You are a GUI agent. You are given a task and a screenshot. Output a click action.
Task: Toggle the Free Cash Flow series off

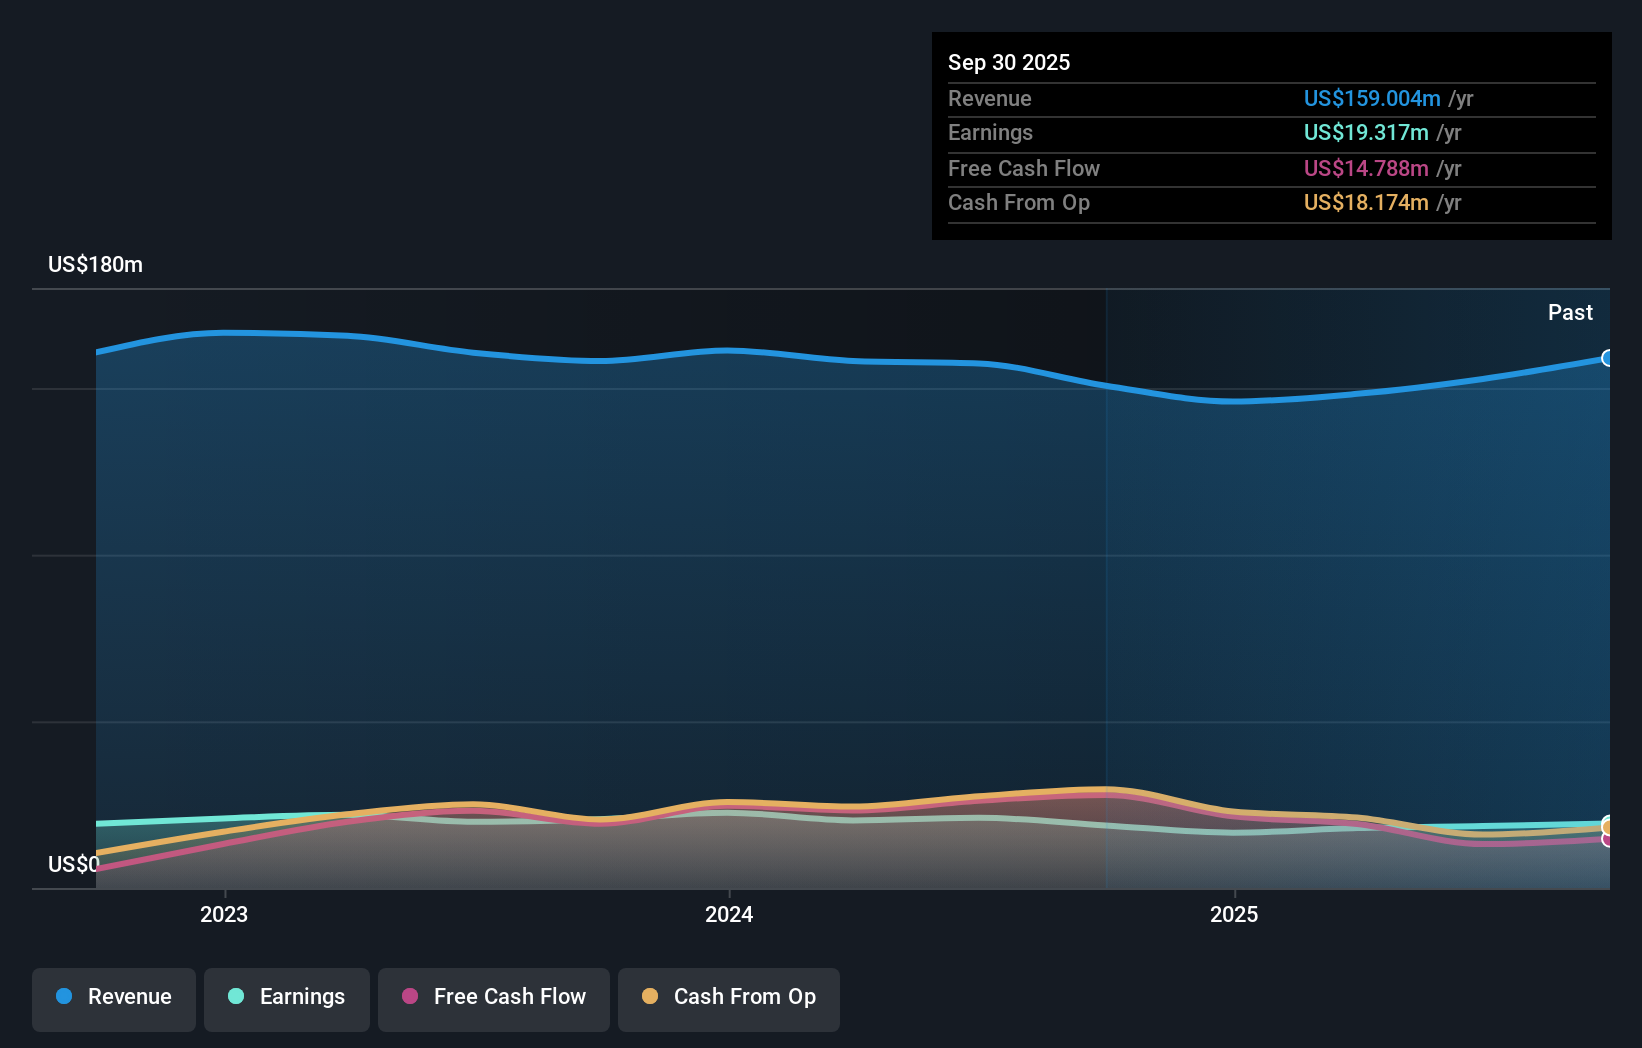pyautogui.click(x=493, y=997)
